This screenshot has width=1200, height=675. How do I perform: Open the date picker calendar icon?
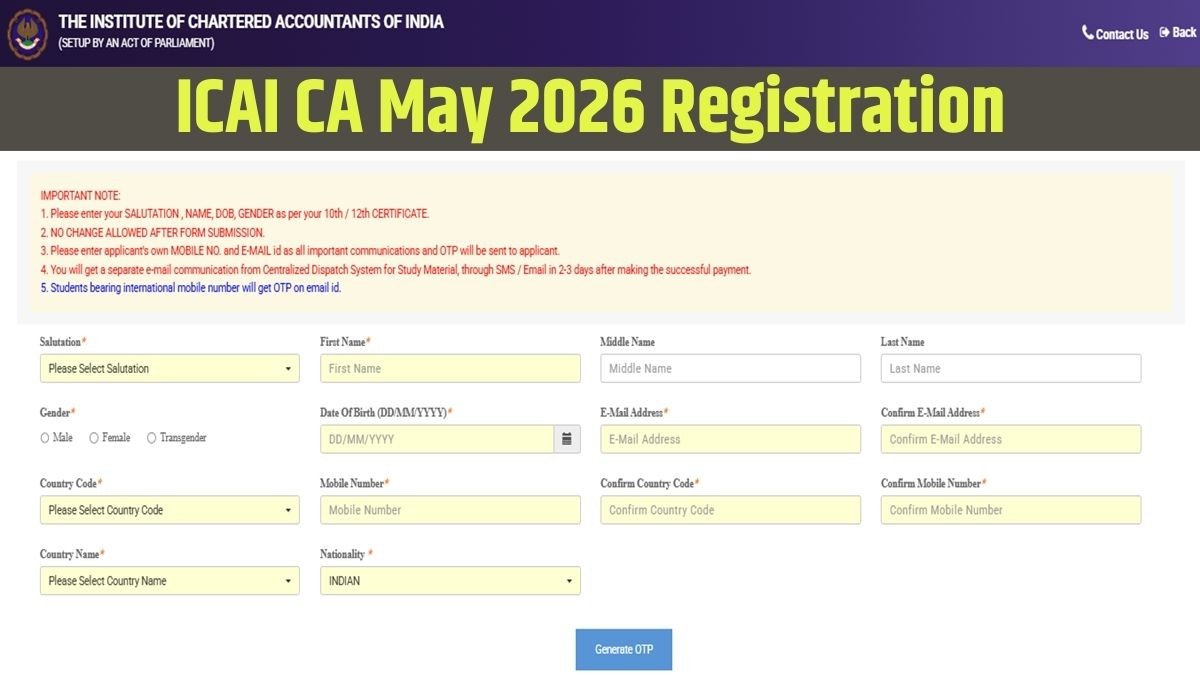pos(567,439)
